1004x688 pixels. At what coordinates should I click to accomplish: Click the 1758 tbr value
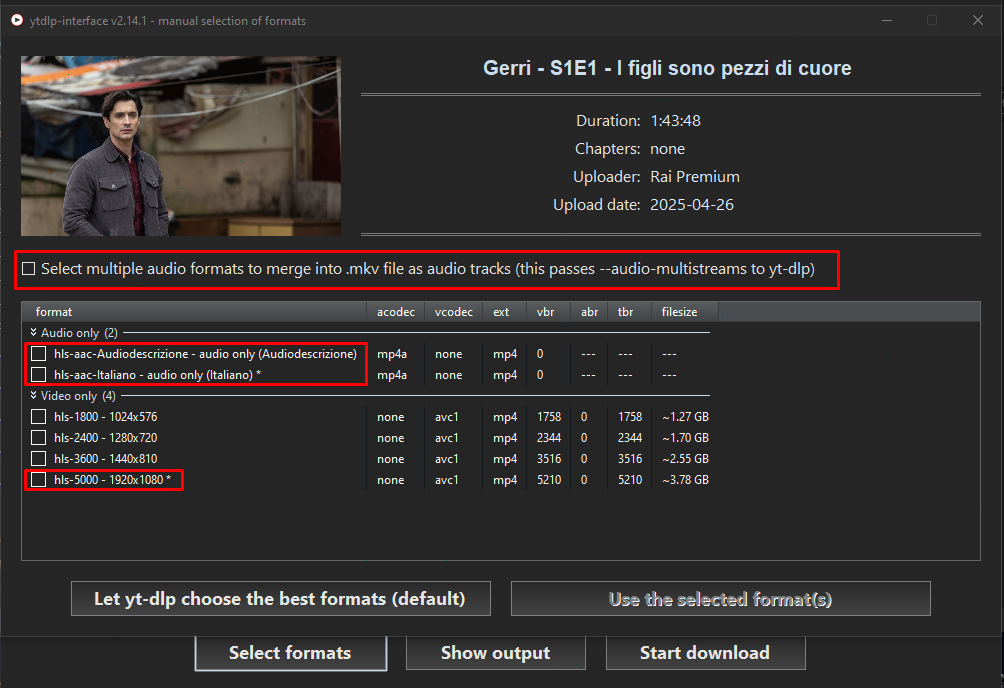[630, 417]
